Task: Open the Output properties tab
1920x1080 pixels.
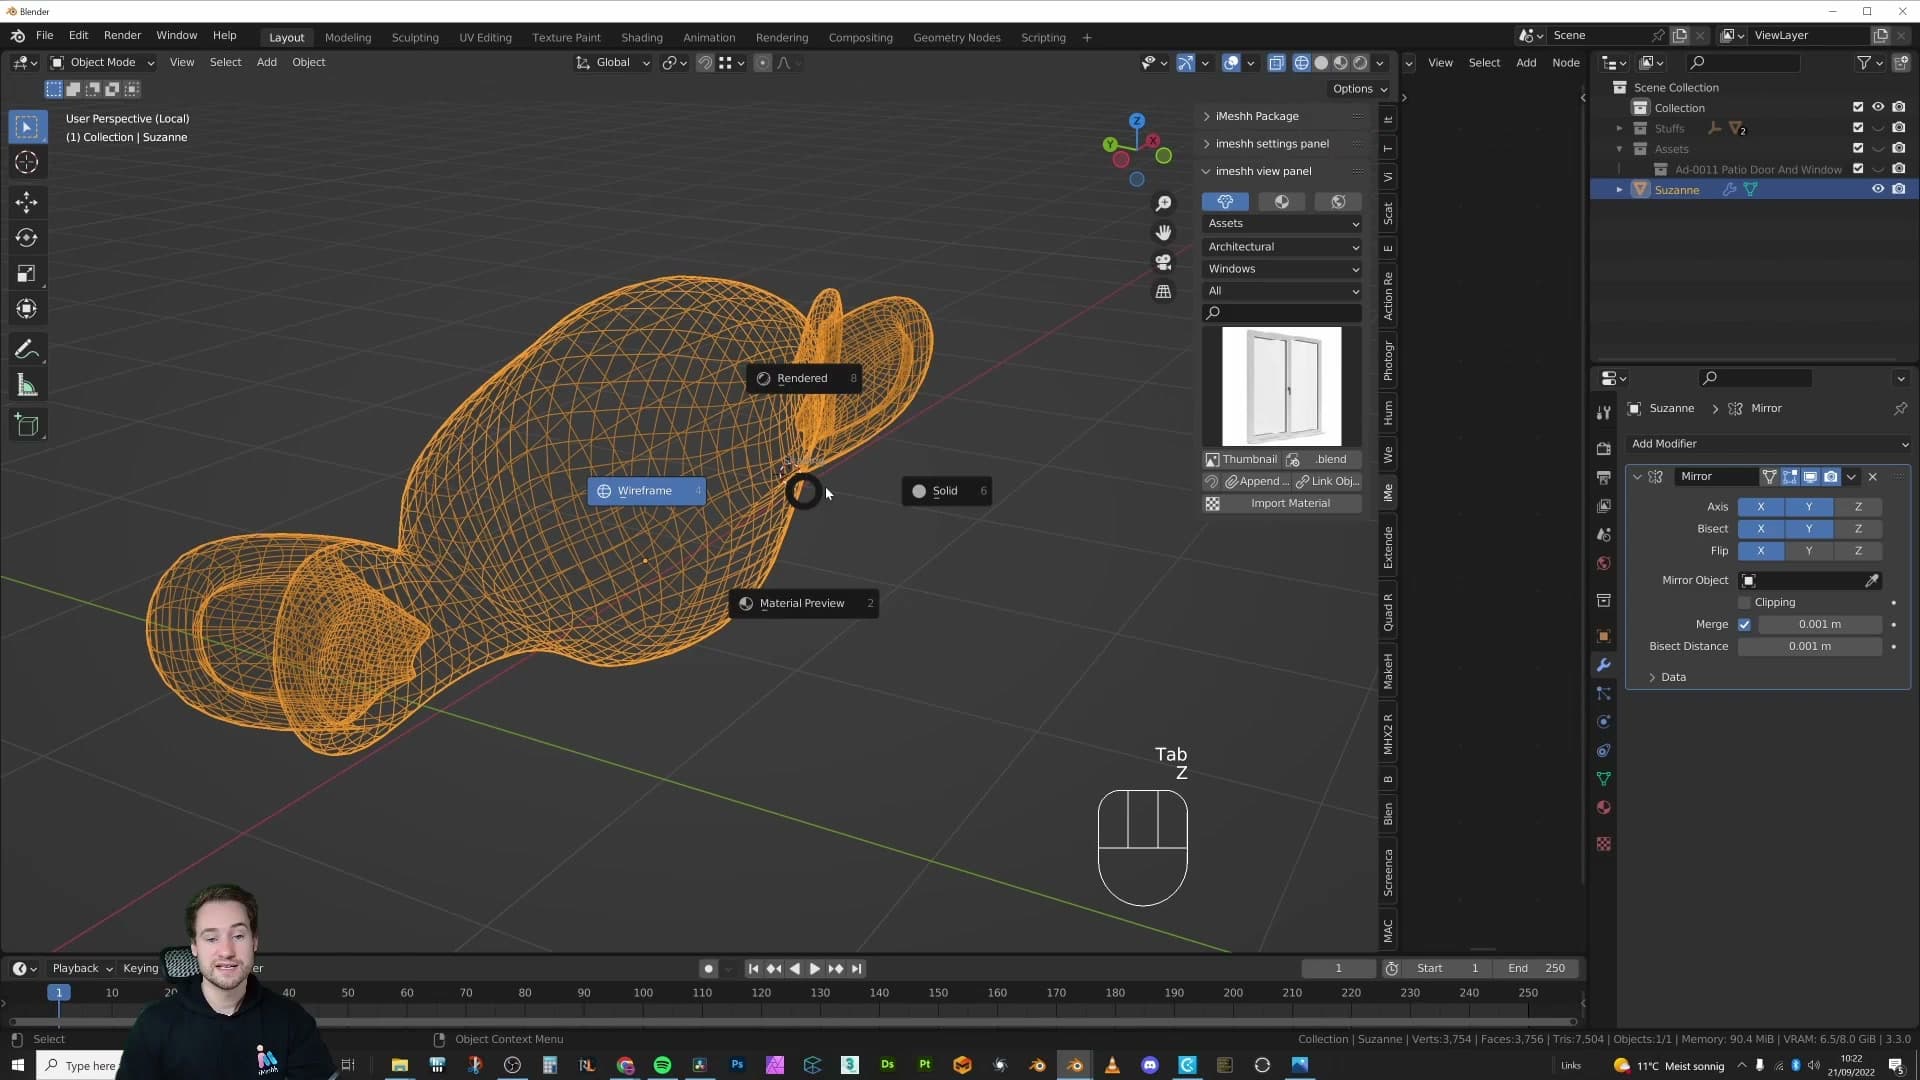Action: (1604, 477)
